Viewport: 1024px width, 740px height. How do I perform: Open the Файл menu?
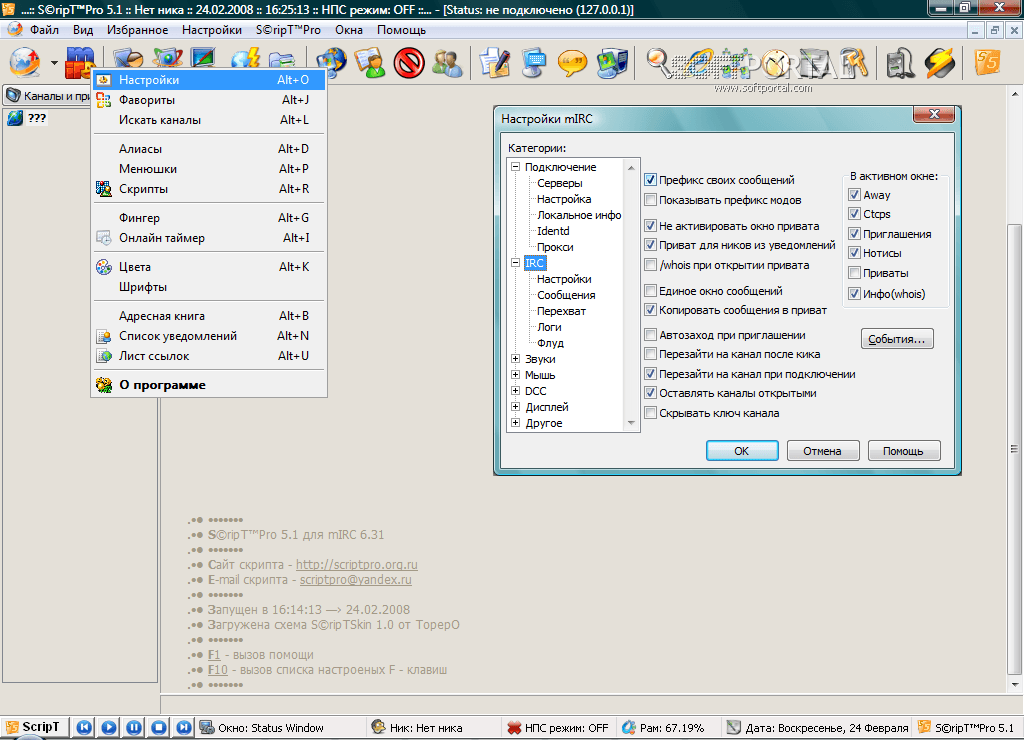point(44,30)
